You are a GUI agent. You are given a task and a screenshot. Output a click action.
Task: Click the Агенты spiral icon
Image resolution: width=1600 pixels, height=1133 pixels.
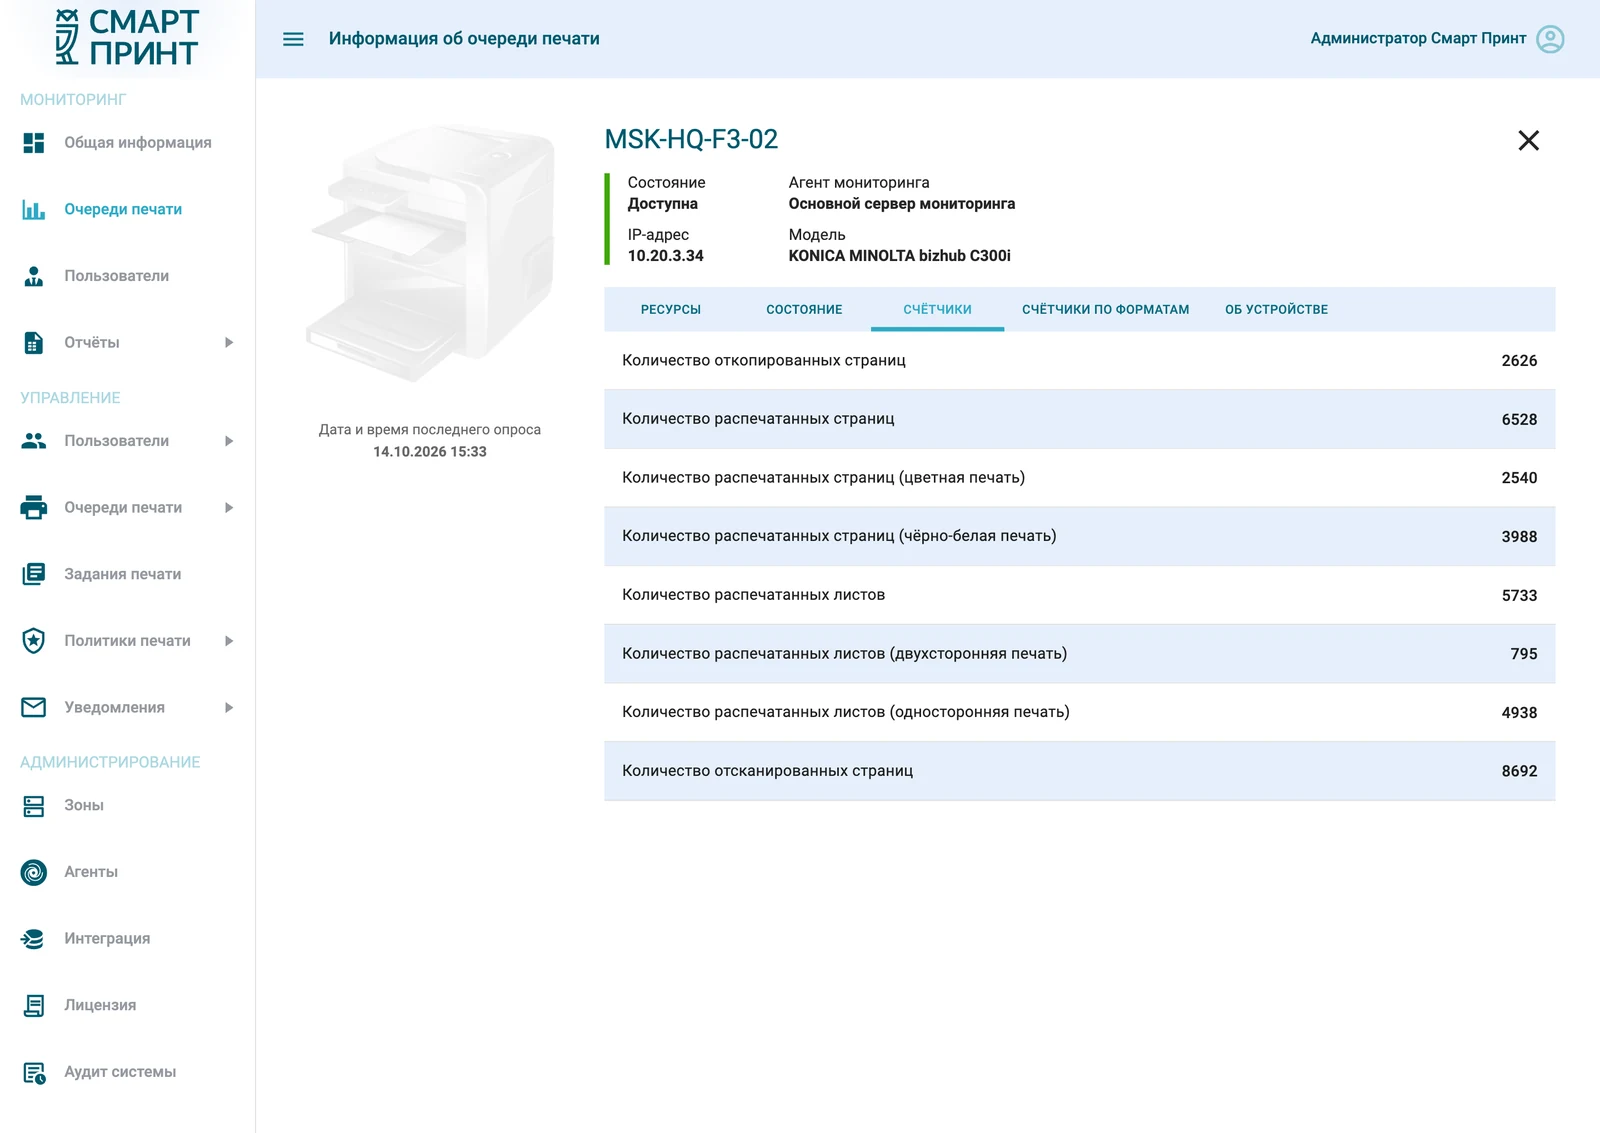pyautogui.click(x=34, y=873)
